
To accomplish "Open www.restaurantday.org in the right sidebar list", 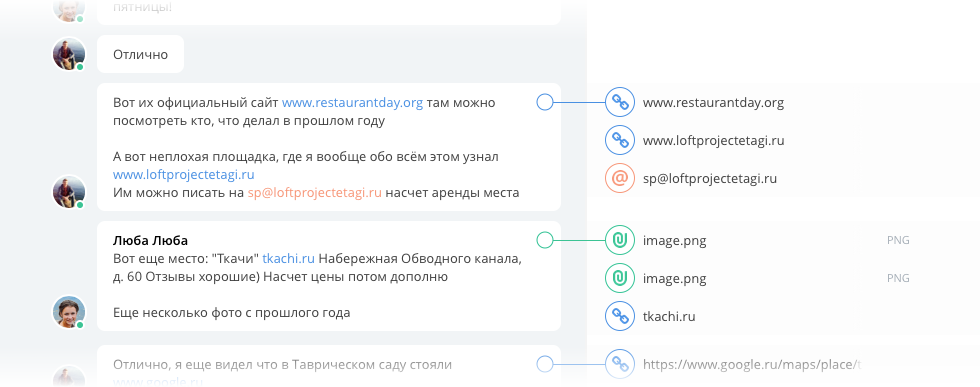I will point(713,103).
